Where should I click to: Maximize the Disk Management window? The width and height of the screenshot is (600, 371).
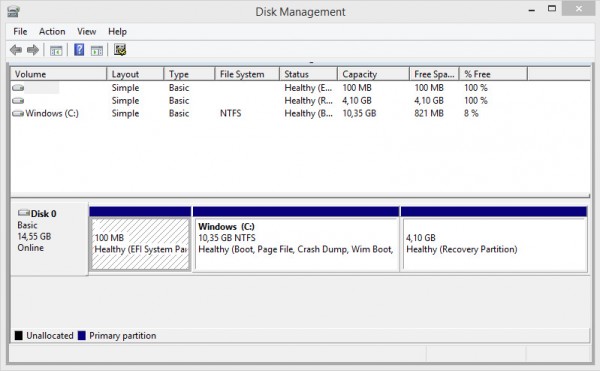[x=552, y=9]
